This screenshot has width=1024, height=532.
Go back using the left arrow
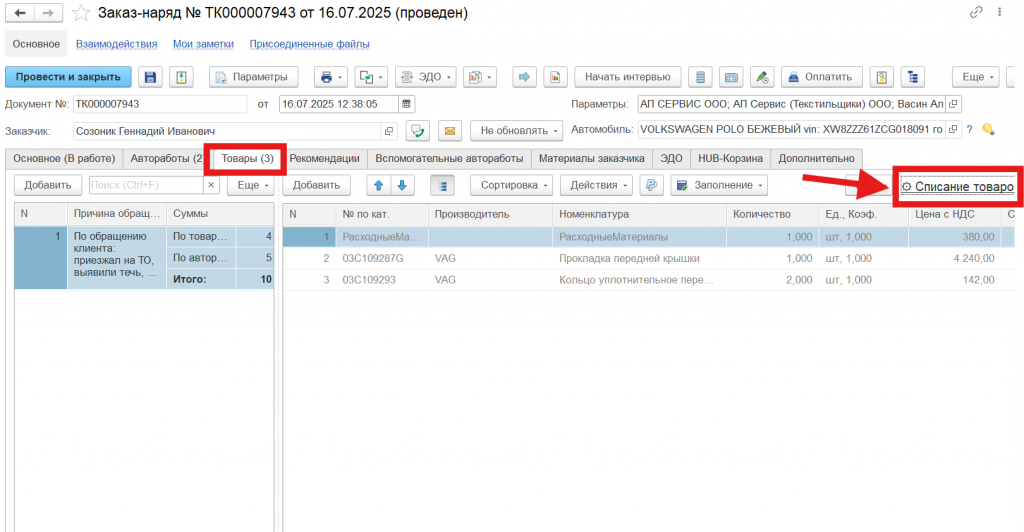(x=20, y=13)
